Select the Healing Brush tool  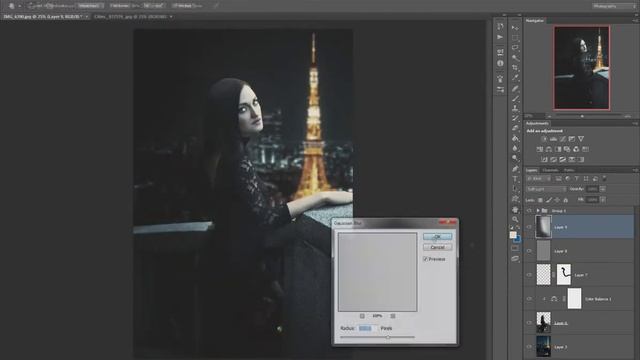(516, 88)
